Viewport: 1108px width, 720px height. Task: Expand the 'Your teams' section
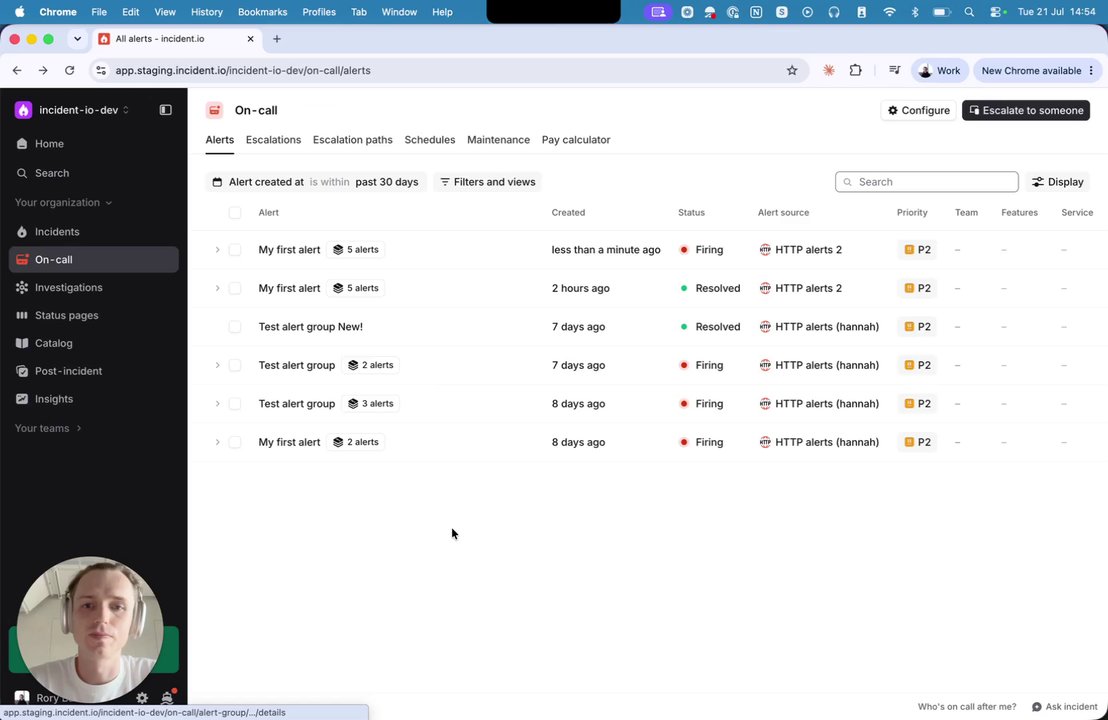48,428
